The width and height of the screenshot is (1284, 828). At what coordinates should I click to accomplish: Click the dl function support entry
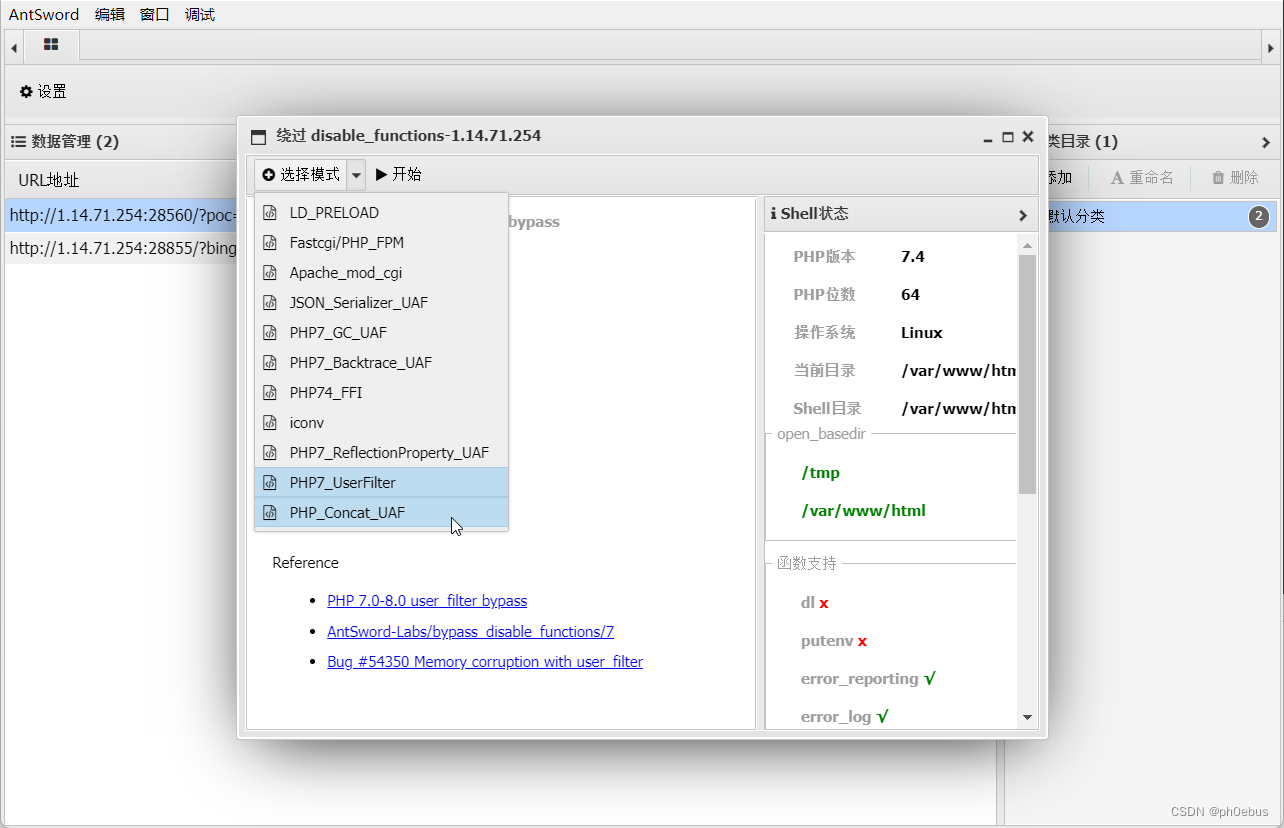point(815,603)
